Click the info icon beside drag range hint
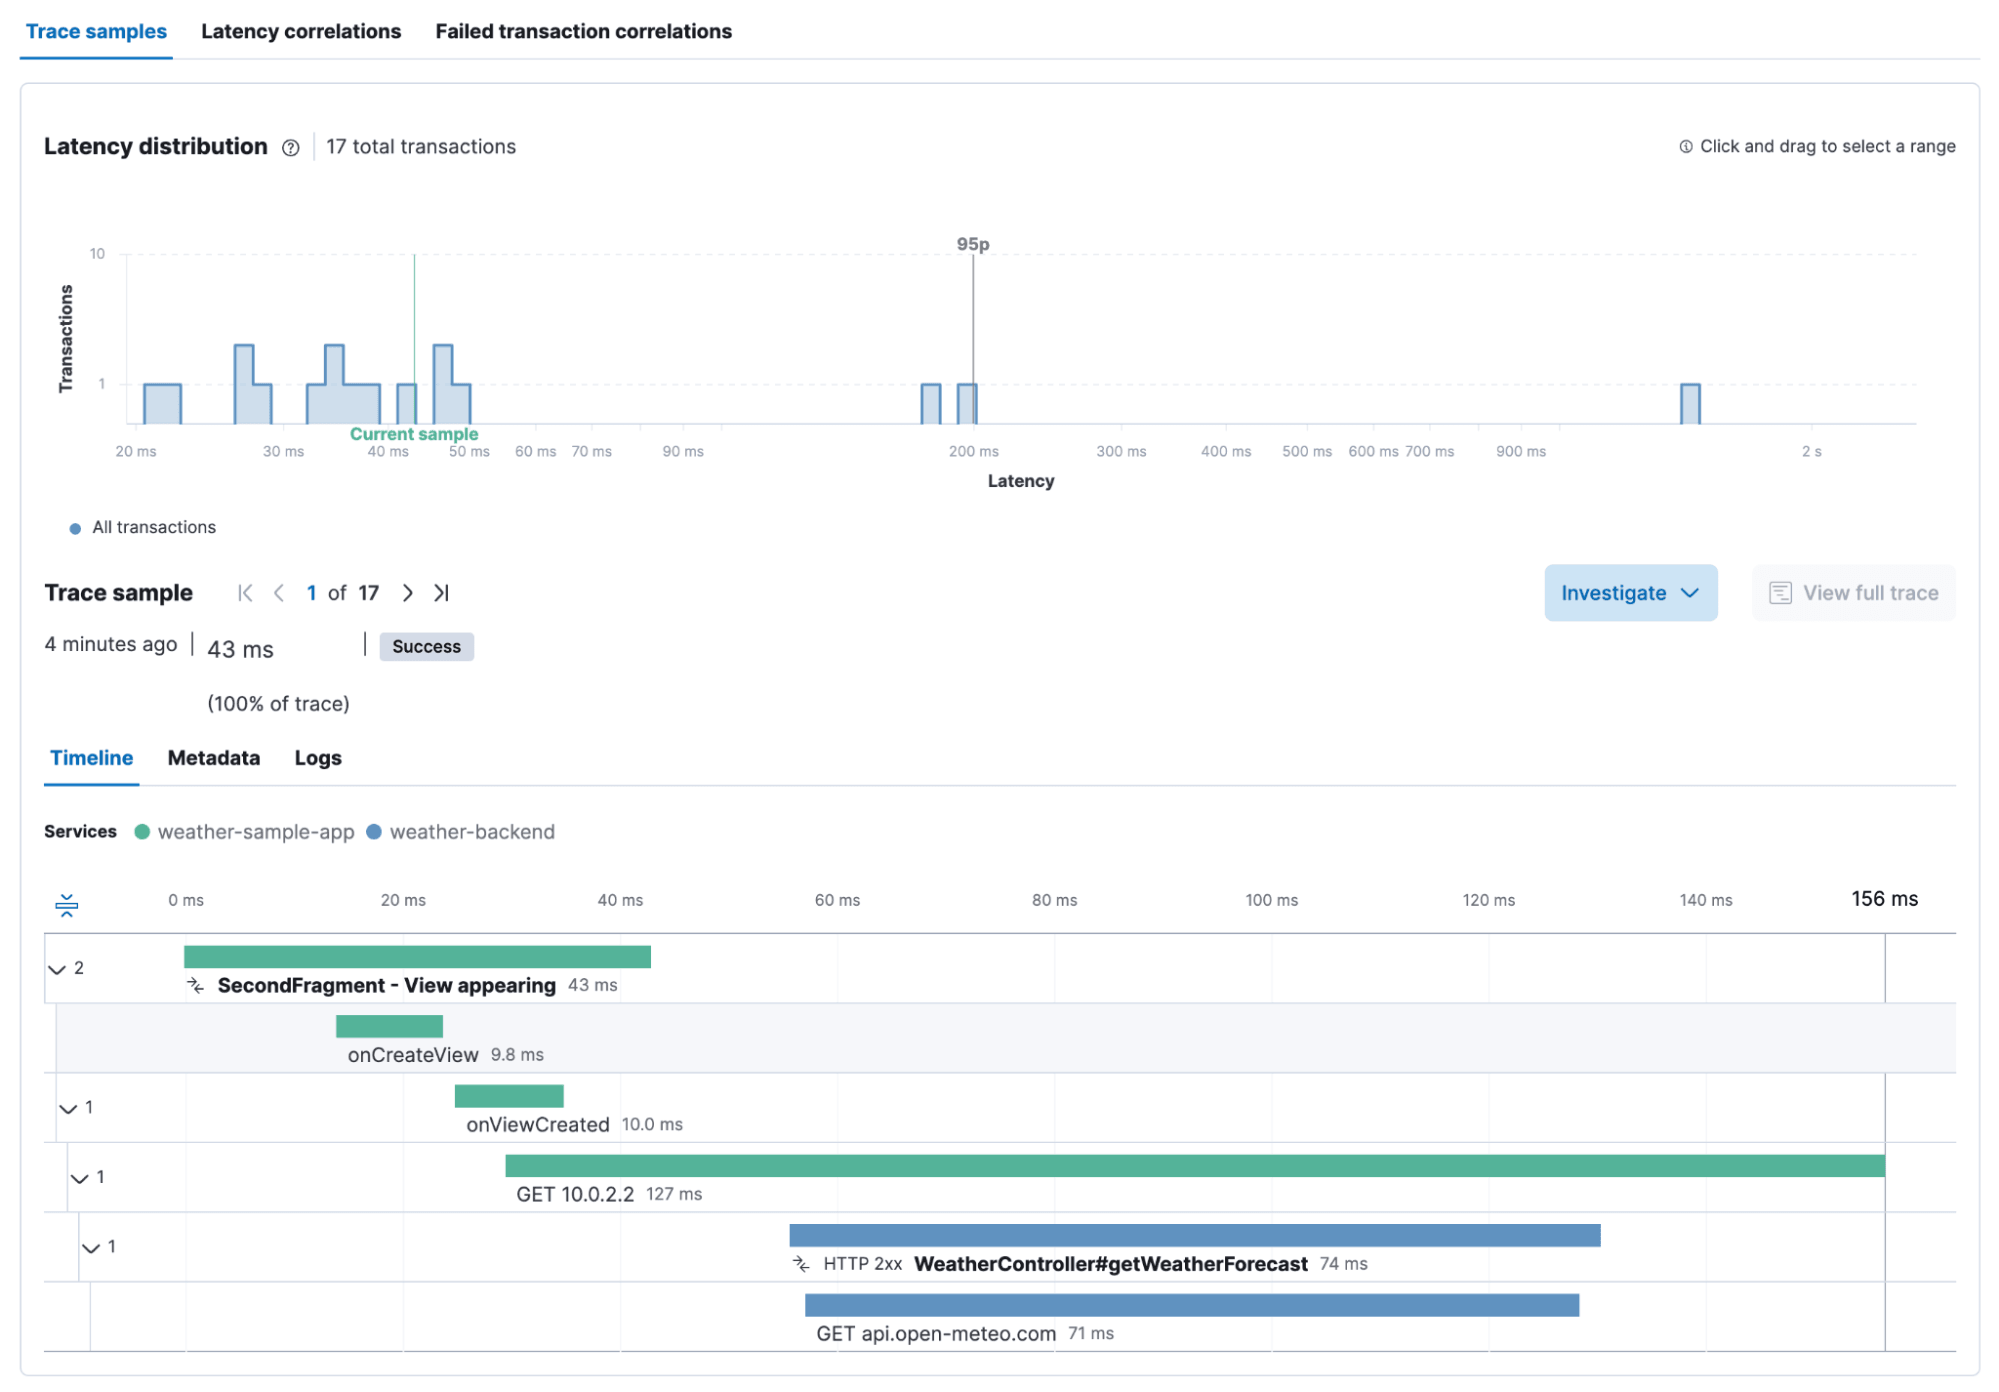Viewport: 1999px width, 1392px height. pos(1685,147)
